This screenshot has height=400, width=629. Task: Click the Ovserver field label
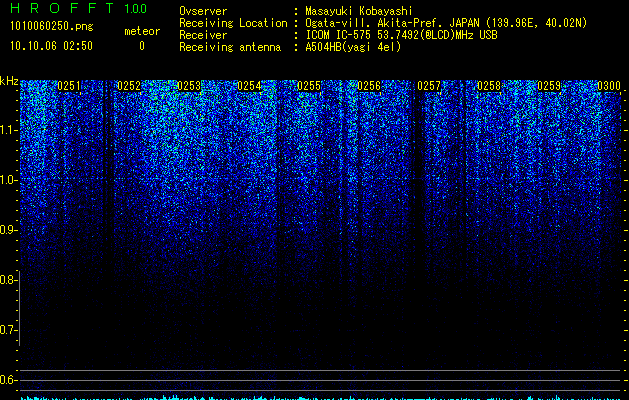pyautogui.click(x=203, y=11)
